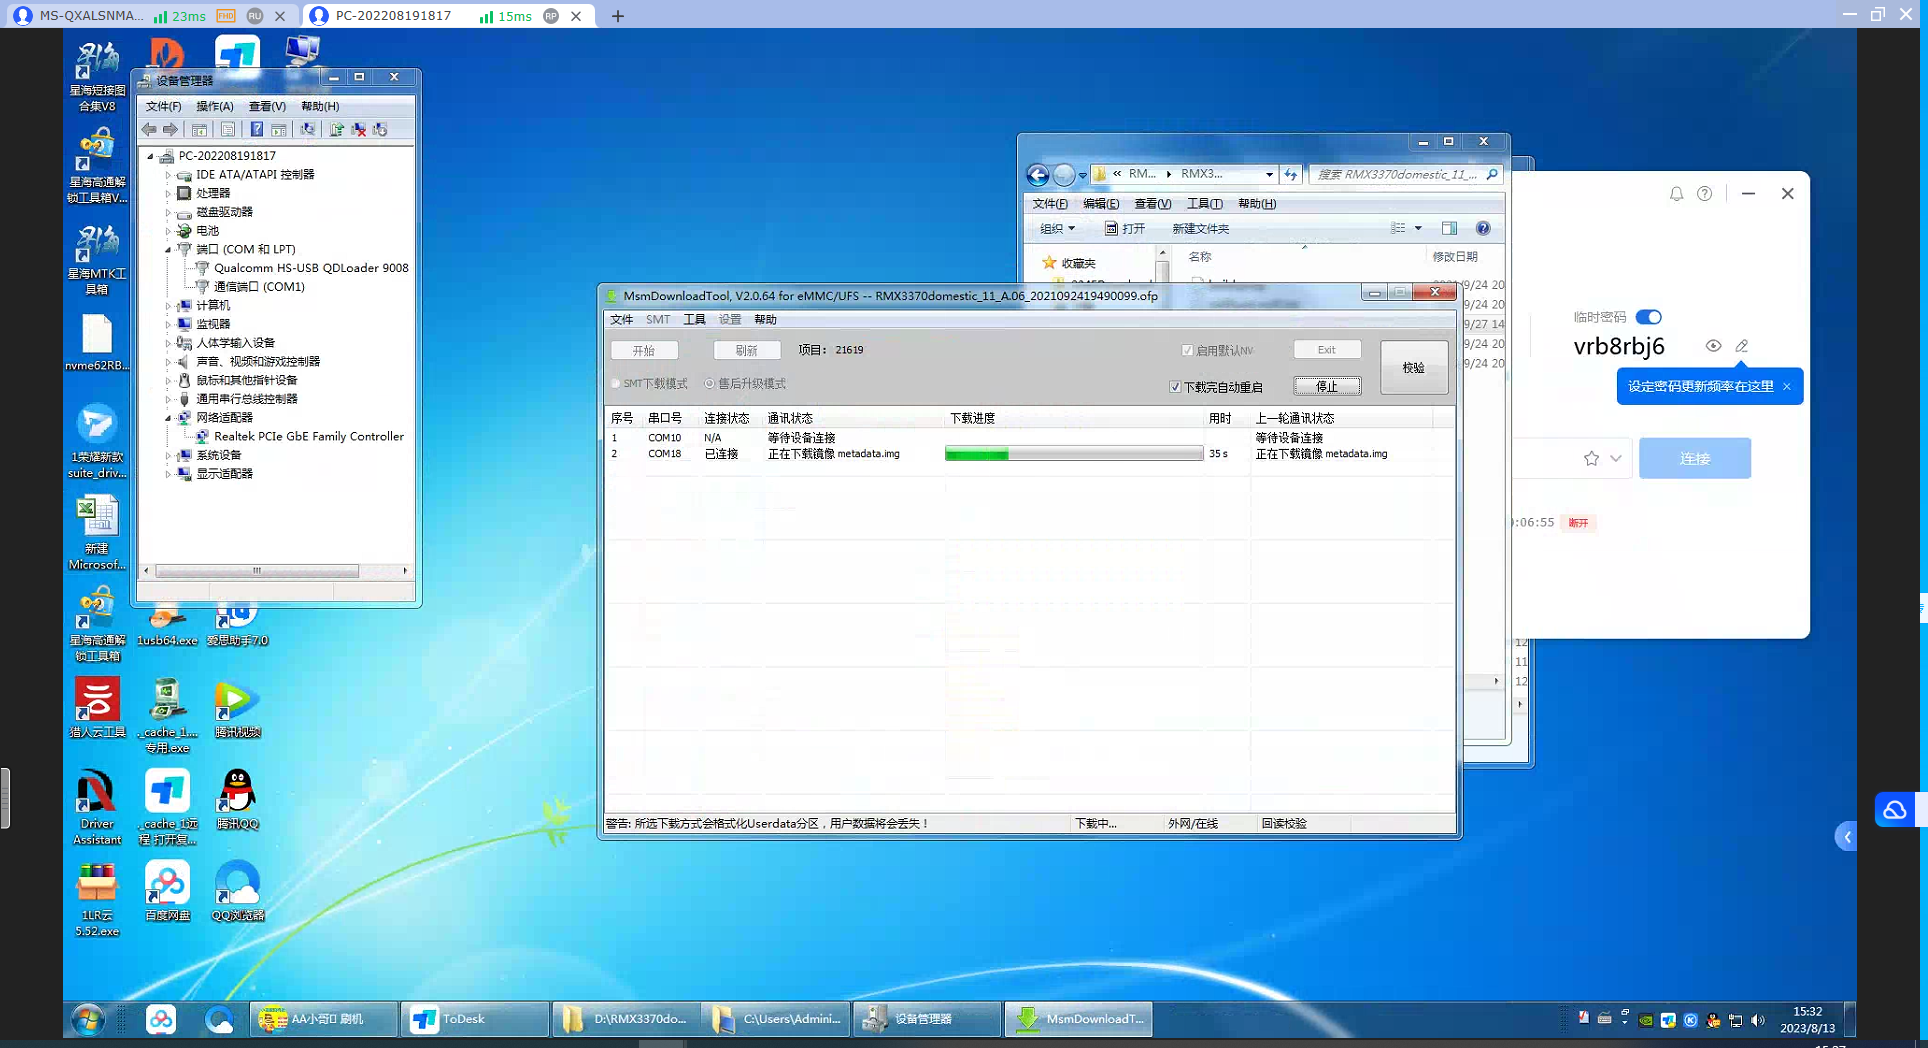Expand the 处理器 tree node
The width and height of the screenshot is (1928, 1048).
168,193
